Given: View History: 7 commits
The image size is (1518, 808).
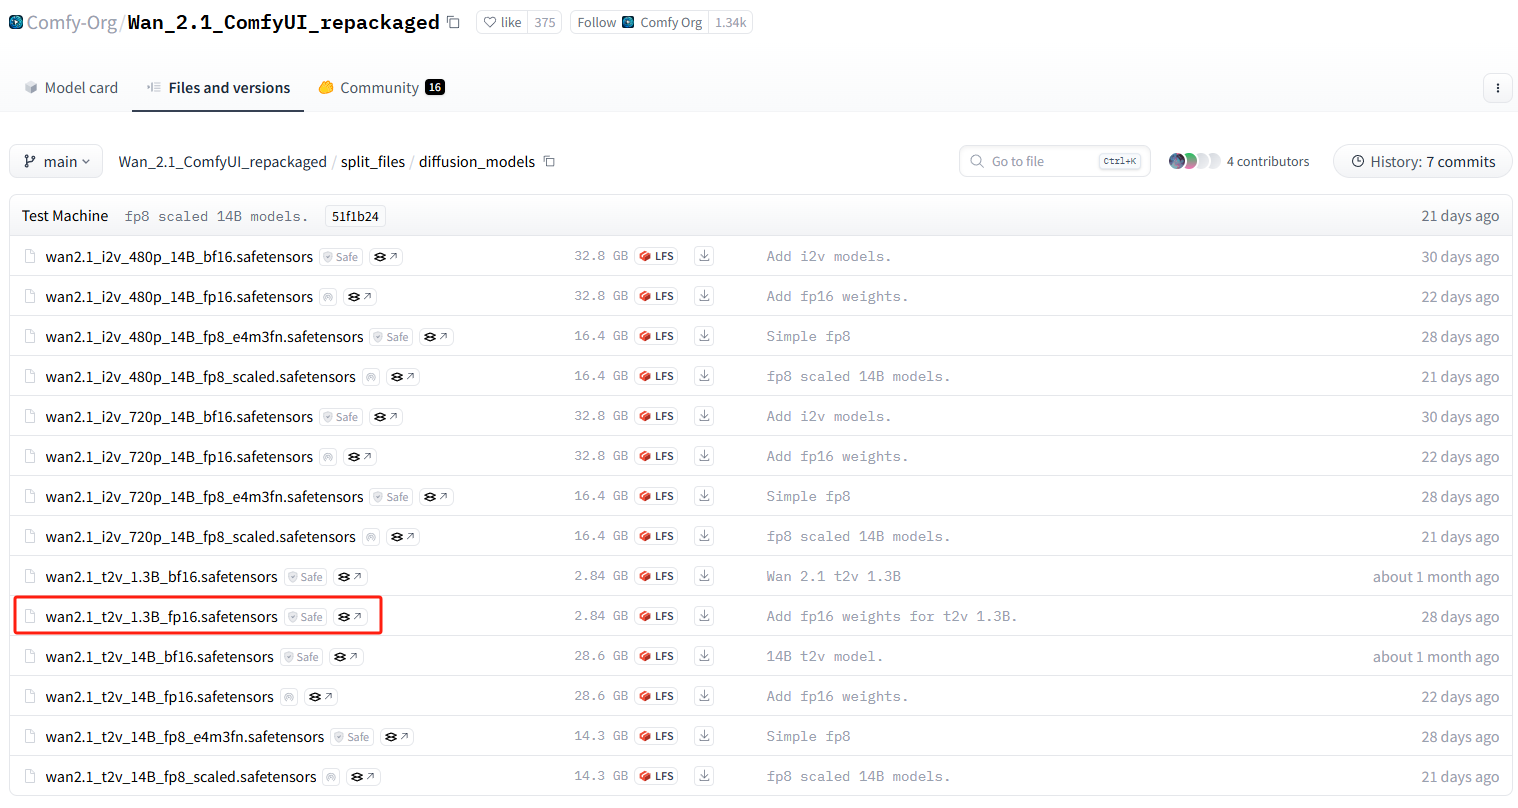Looking at the screenshot, I should tap(1422, 161).
